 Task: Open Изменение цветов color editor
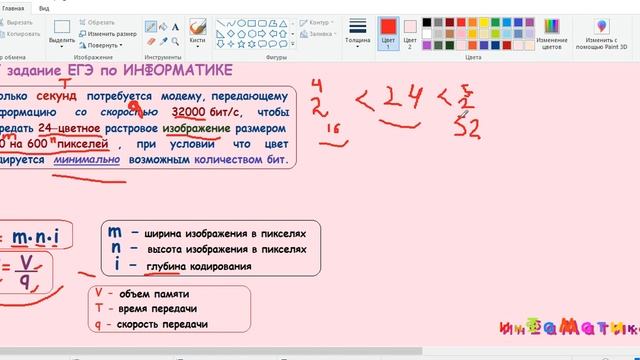tap(551, 34)
